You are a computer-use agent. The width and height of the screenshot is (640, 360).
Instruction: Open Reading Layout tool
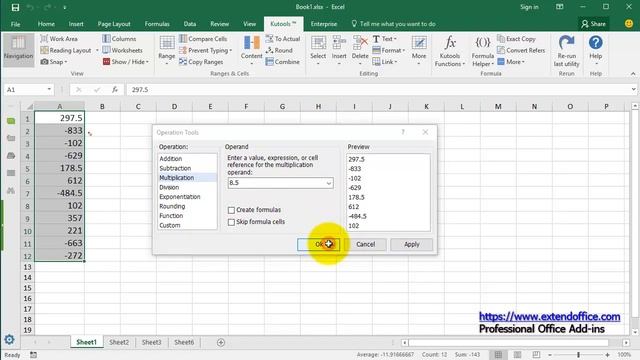click(66, 50)
